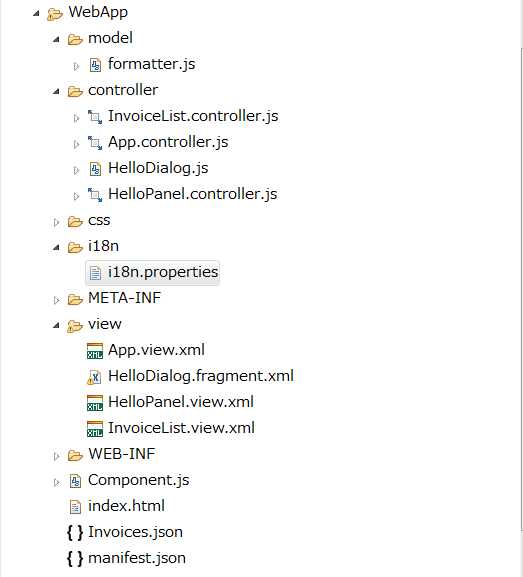Viewport: 523px width, 577px height.
Task: Click the App.view.xml XML view icon
Action: pyautogui.click(x=95, y=351)
